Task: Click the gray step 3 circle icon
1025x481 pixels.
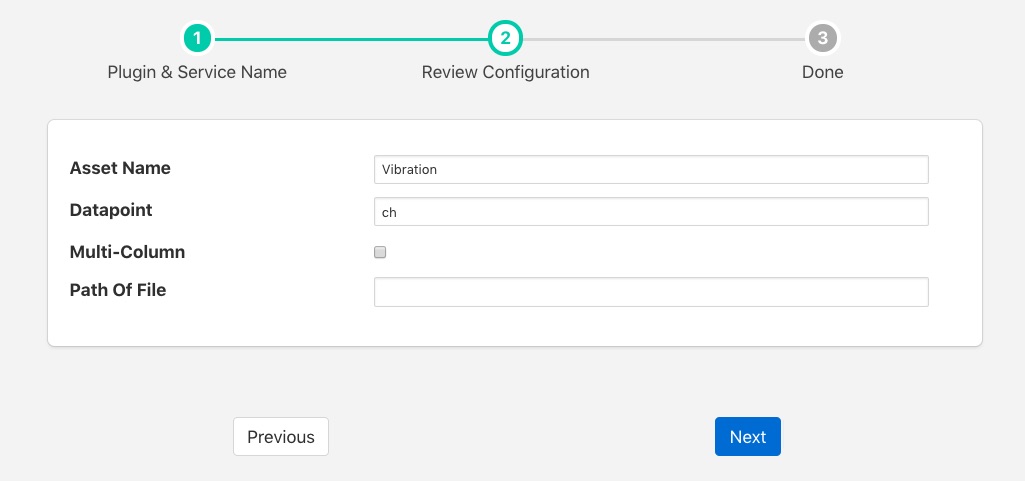Action: 822,39
